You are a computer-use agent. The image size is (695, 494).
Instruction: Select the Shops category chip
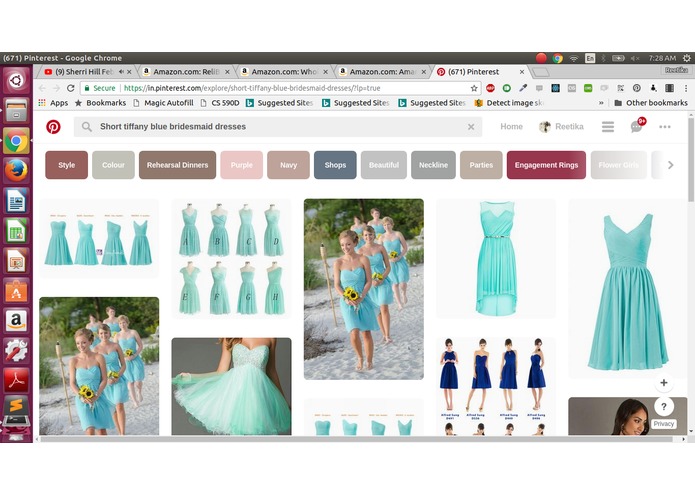tap(335, 165)
